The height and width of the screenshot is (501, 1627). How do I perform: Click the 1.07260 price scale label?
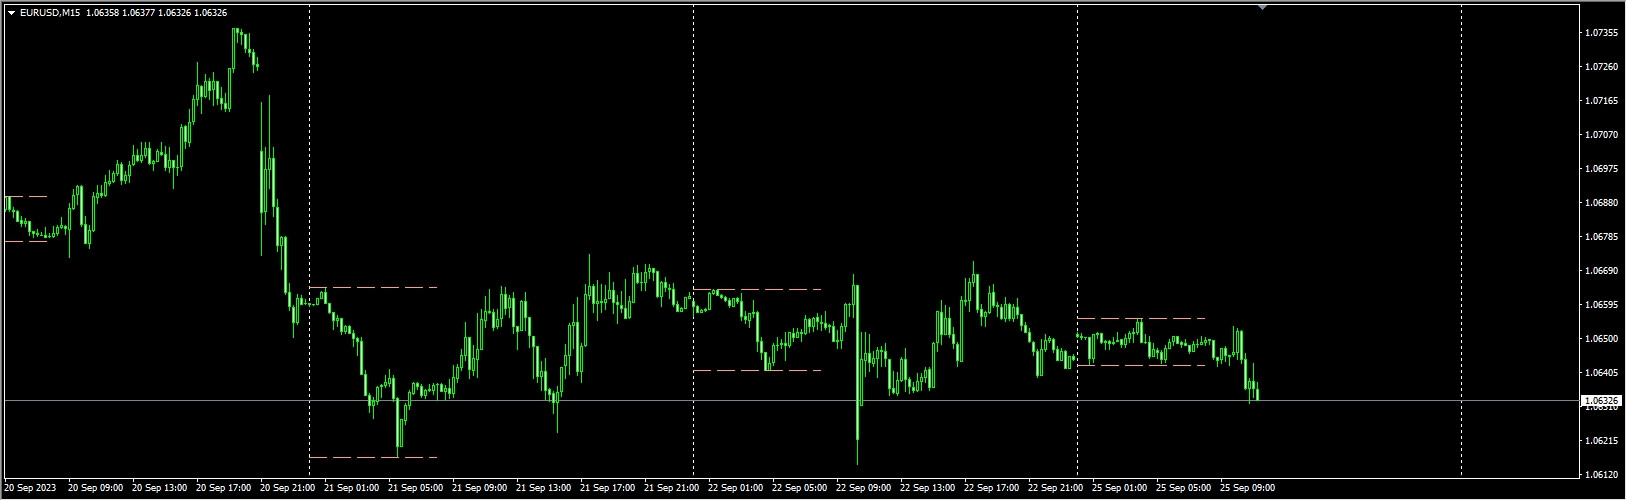click(1602, 67)
